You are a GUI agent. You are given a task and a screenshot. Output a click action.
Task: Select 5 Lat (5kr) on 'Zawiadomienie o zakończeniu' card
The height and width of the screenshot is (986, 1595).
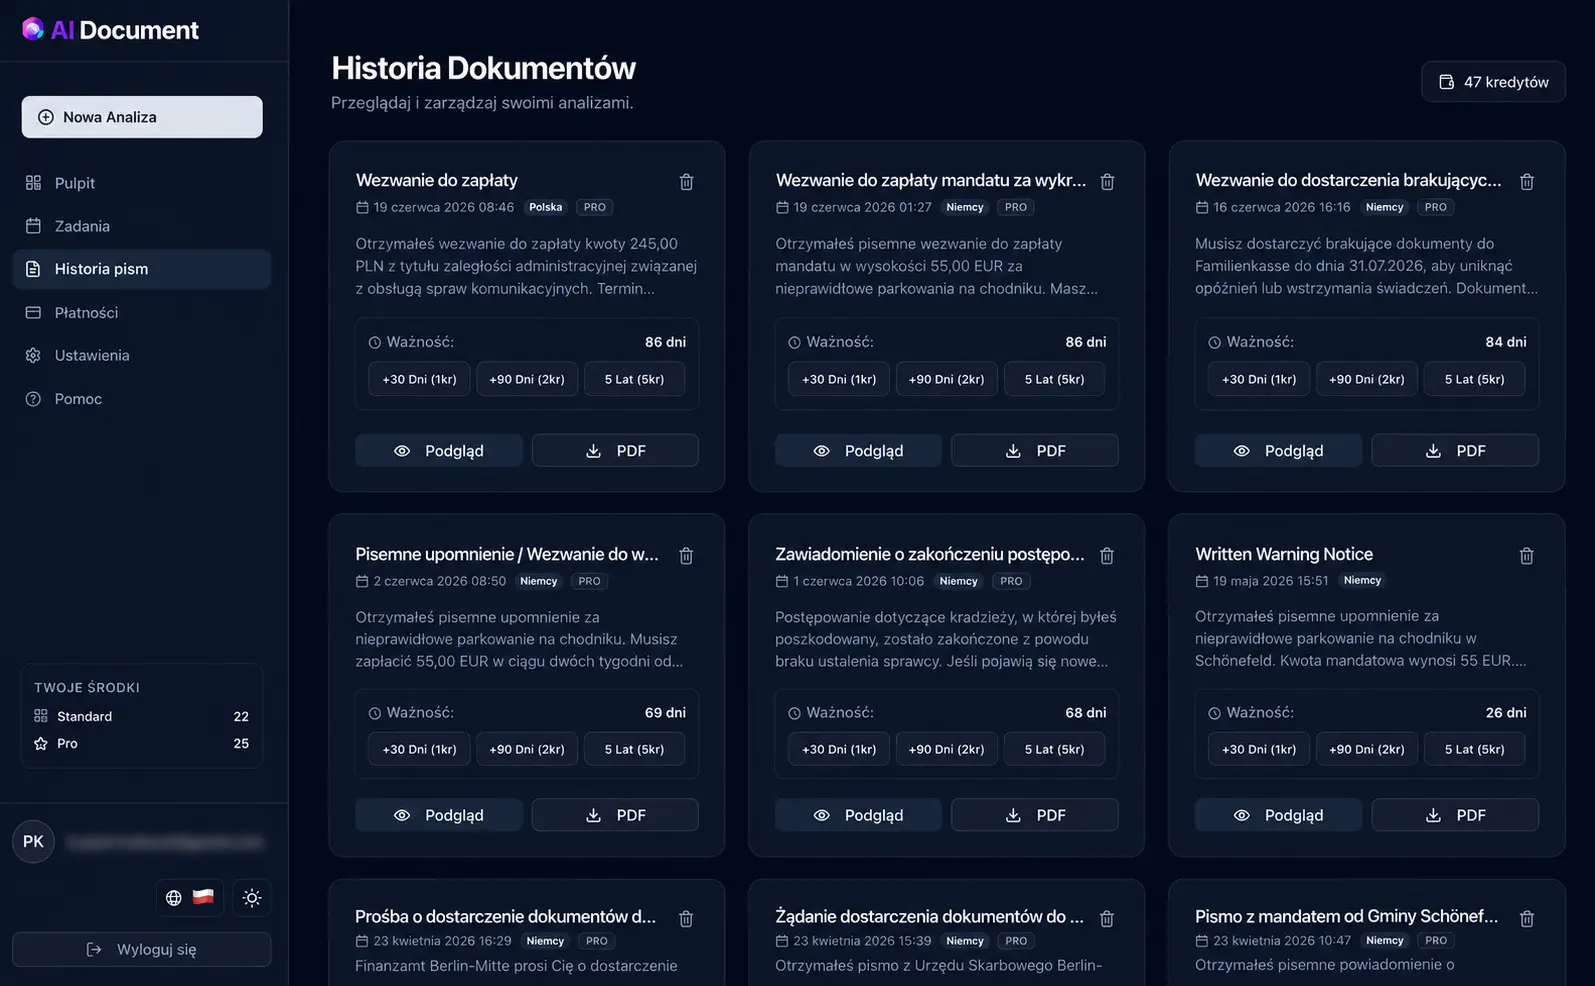click(1054, 749)
